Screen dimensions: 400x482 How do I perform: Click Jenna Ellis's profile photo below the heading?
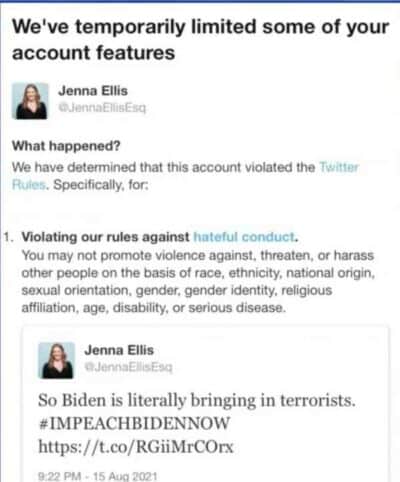coord(30,101)
